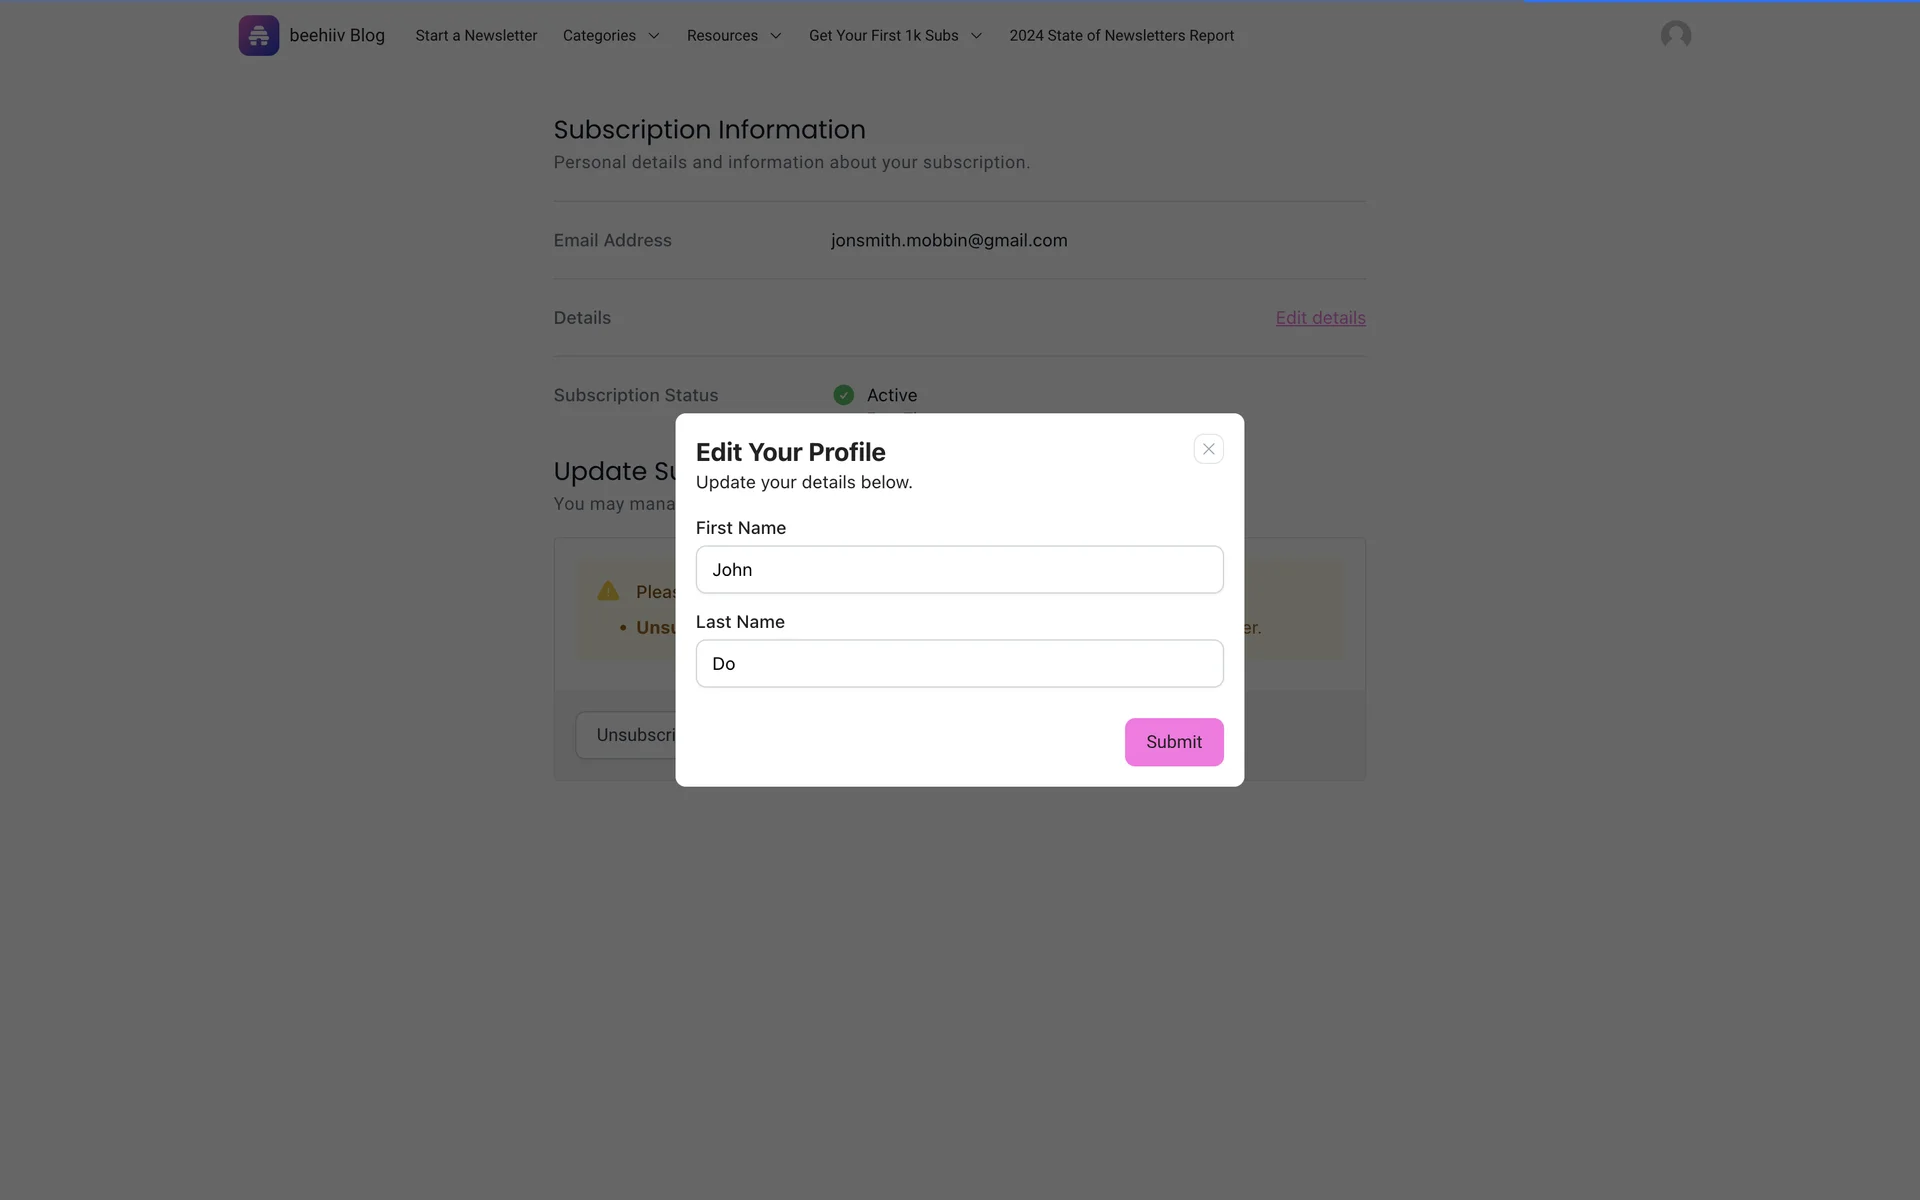This screenshot has width=1920, height=1200.
Task: Submit the profile changes
Action: tap(1173, 742)
